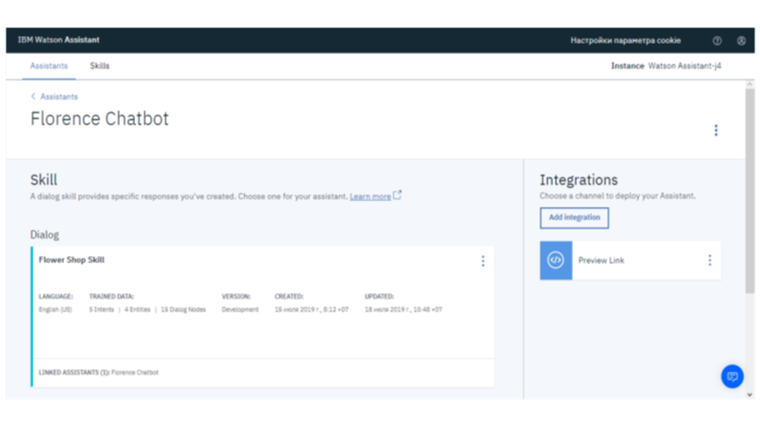Screen dimensions: 760x427
Task: Open the user profile icon in header
Action: [x=741, y=41]
